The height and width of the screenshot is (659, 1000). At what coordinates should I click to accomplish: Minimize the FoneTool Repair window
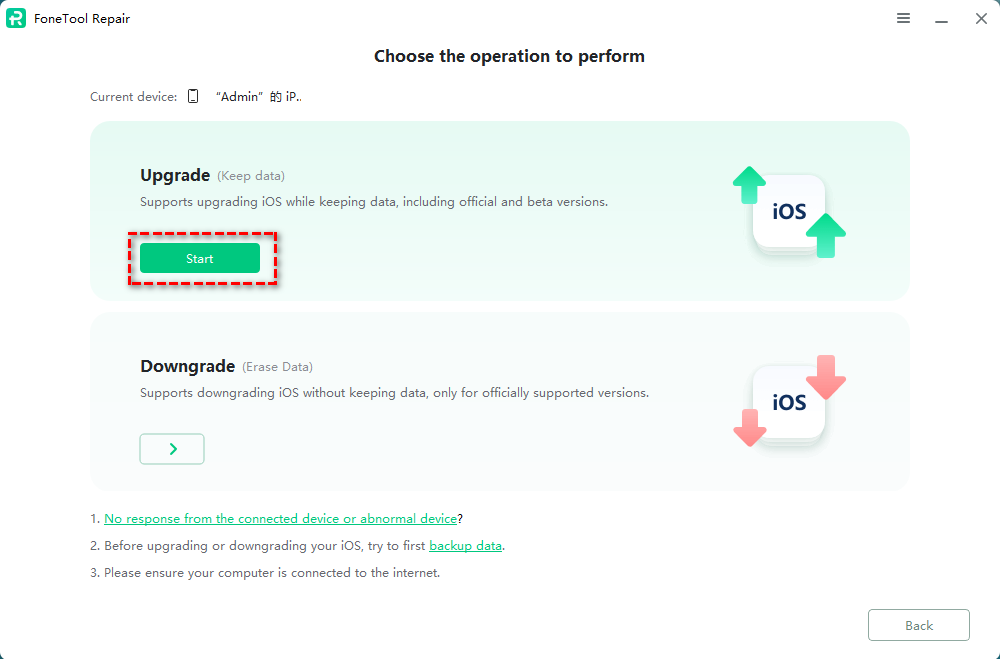coord(941,19)
